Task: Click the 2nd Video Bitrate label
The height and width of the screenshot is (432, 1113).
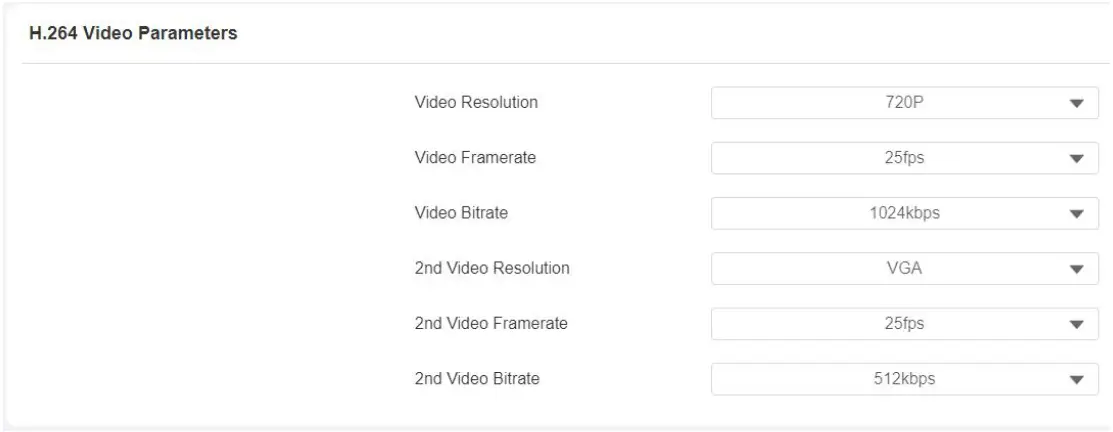Action: 478,379
